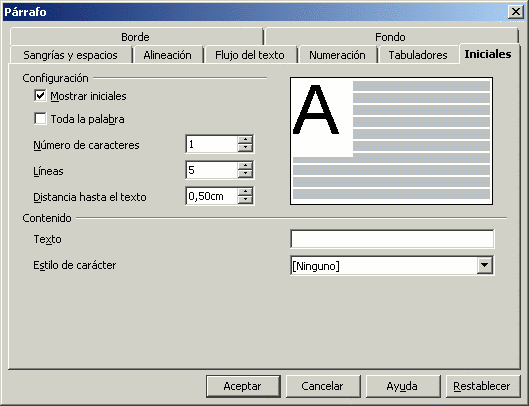Open the Tabuladores tab

click(x=418, y=55)
